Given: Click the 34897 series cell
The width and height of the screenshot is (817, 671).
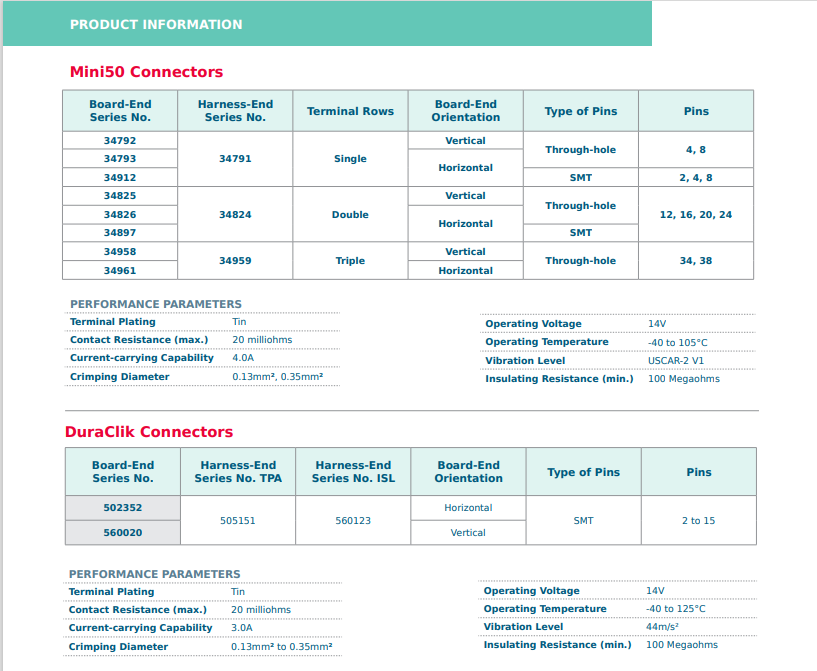Looking at the screenshot, I should (x=120, y=233).
